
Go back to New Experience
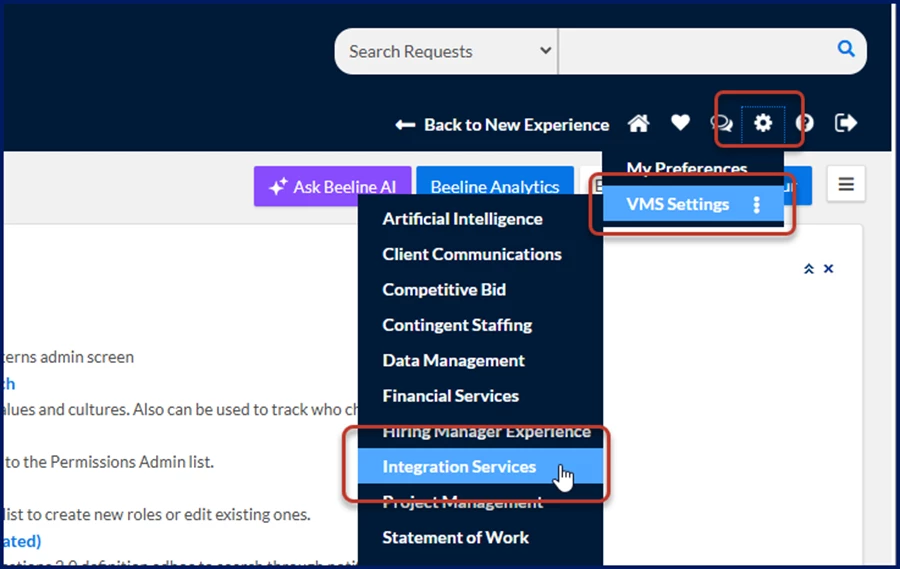502,125
